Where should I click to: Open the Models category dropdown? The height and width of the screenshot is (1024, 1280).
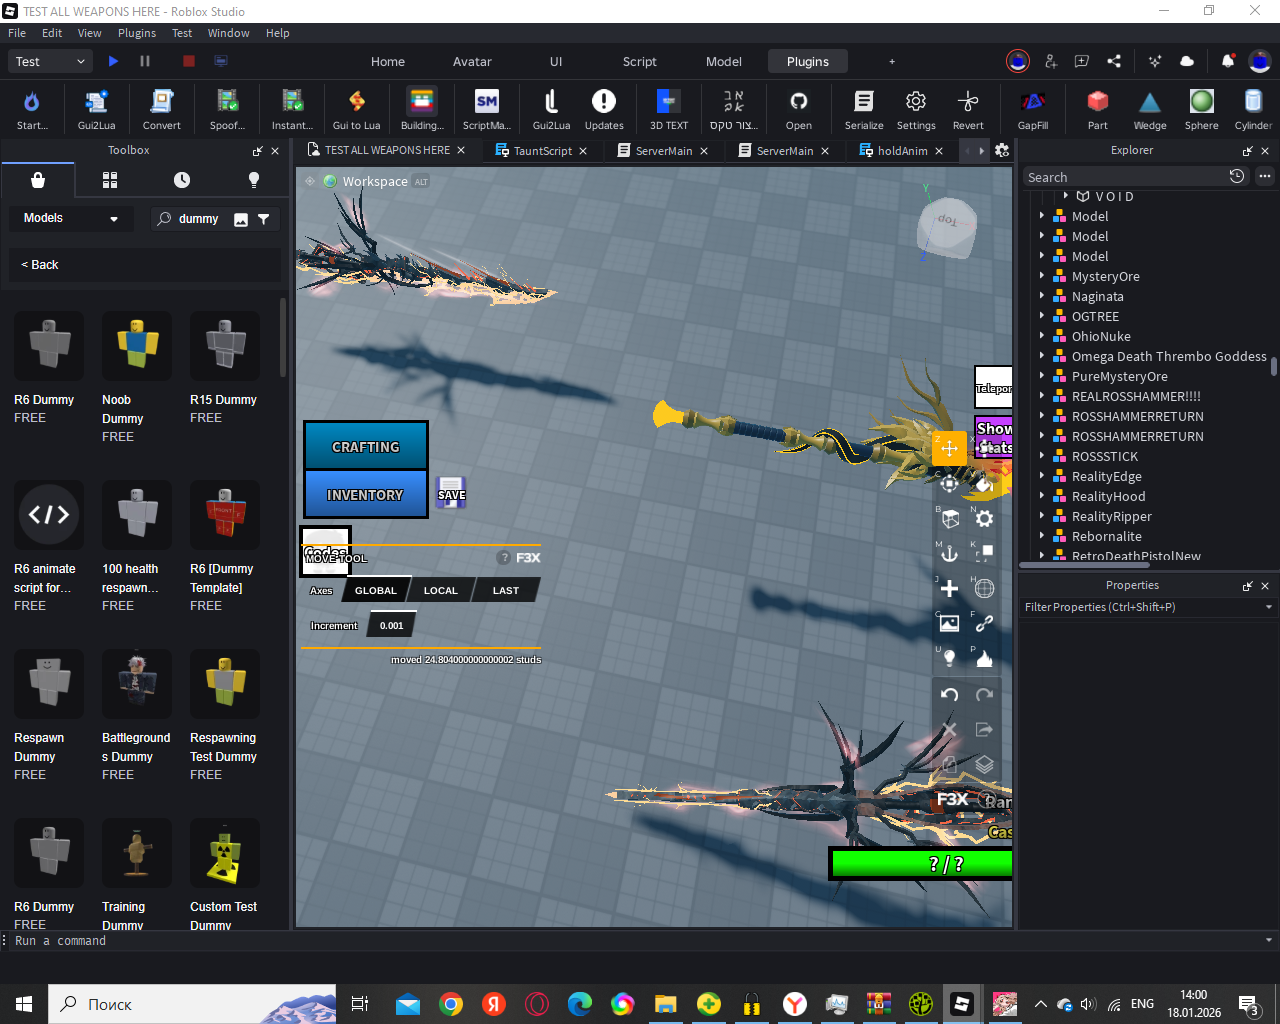point(71,218)
